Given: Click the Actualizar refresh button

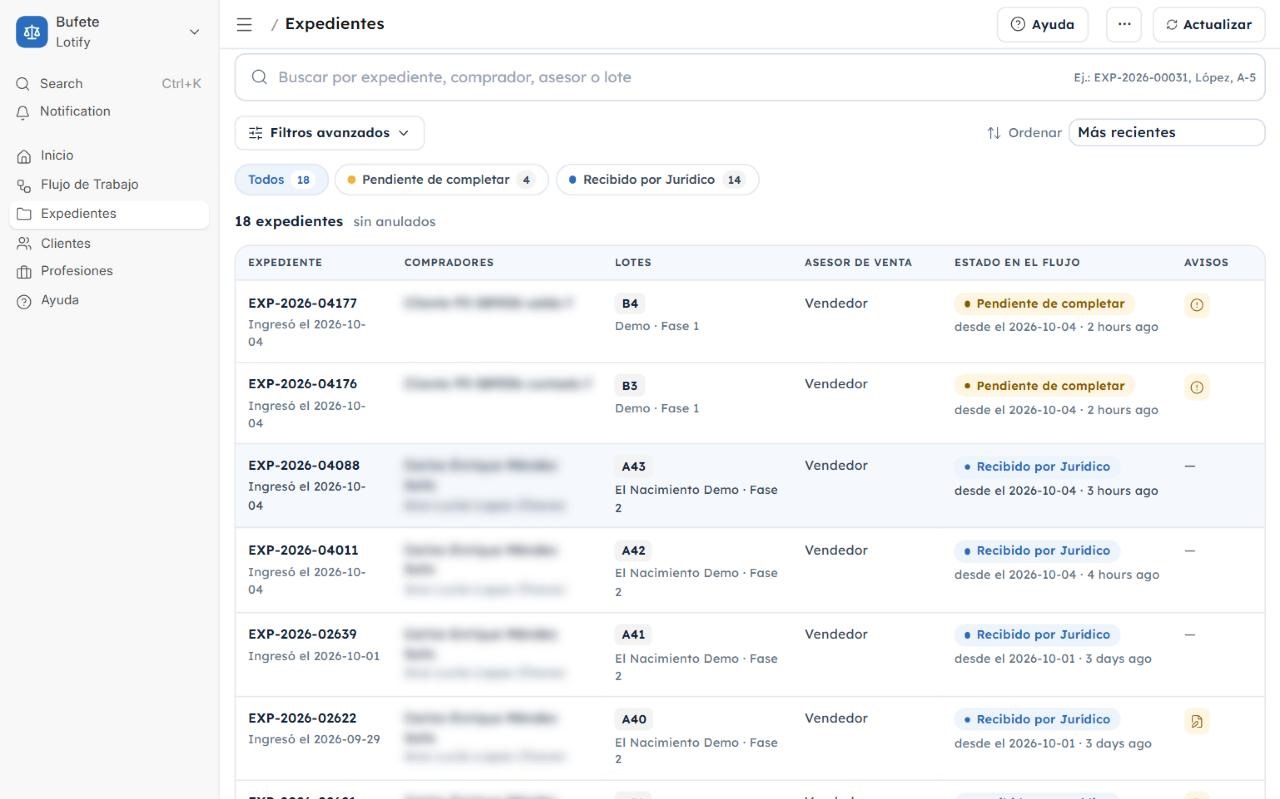Looking at the screenshot, I should click(1209, 25).
